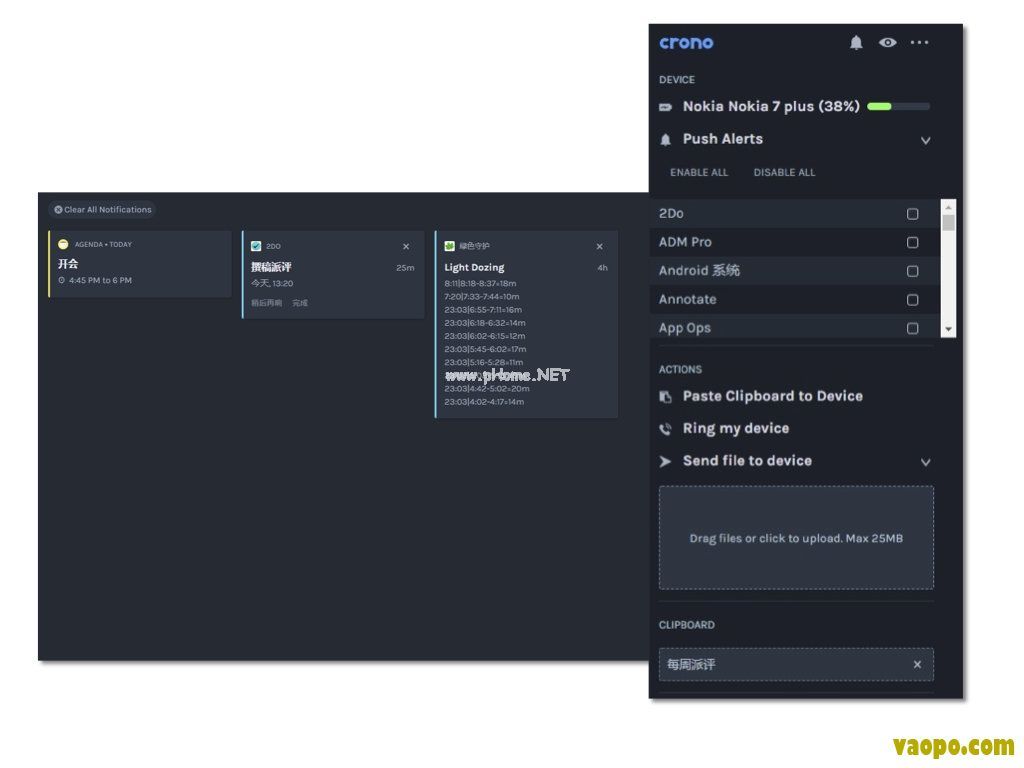Click the 2Do checkmark app icon
The width and height of the screenshot is (1024, 768).
tap(256, 246)
